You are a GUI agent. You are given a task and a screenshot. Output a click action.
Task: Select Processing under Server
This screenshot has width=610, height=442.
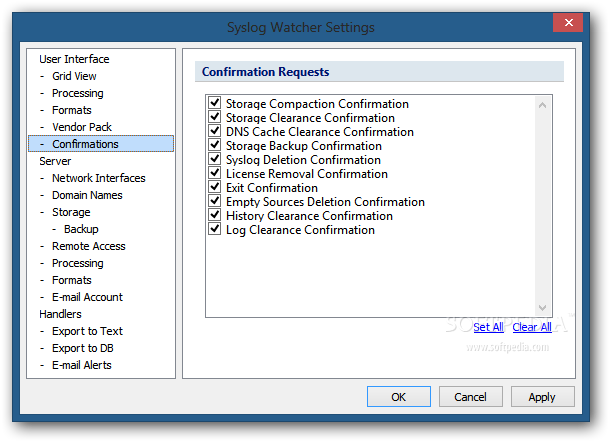coord(78,263)
